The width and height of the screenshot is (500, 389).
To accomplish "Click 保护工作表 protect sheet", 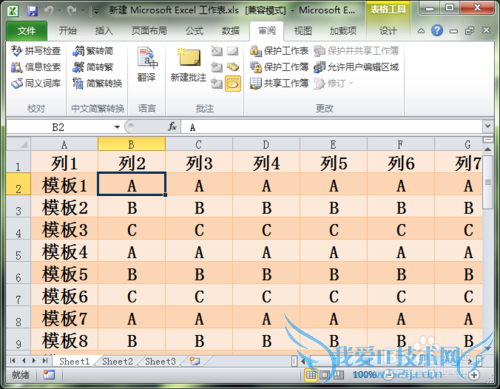I will pyautogui.click(x=279, y=51).
